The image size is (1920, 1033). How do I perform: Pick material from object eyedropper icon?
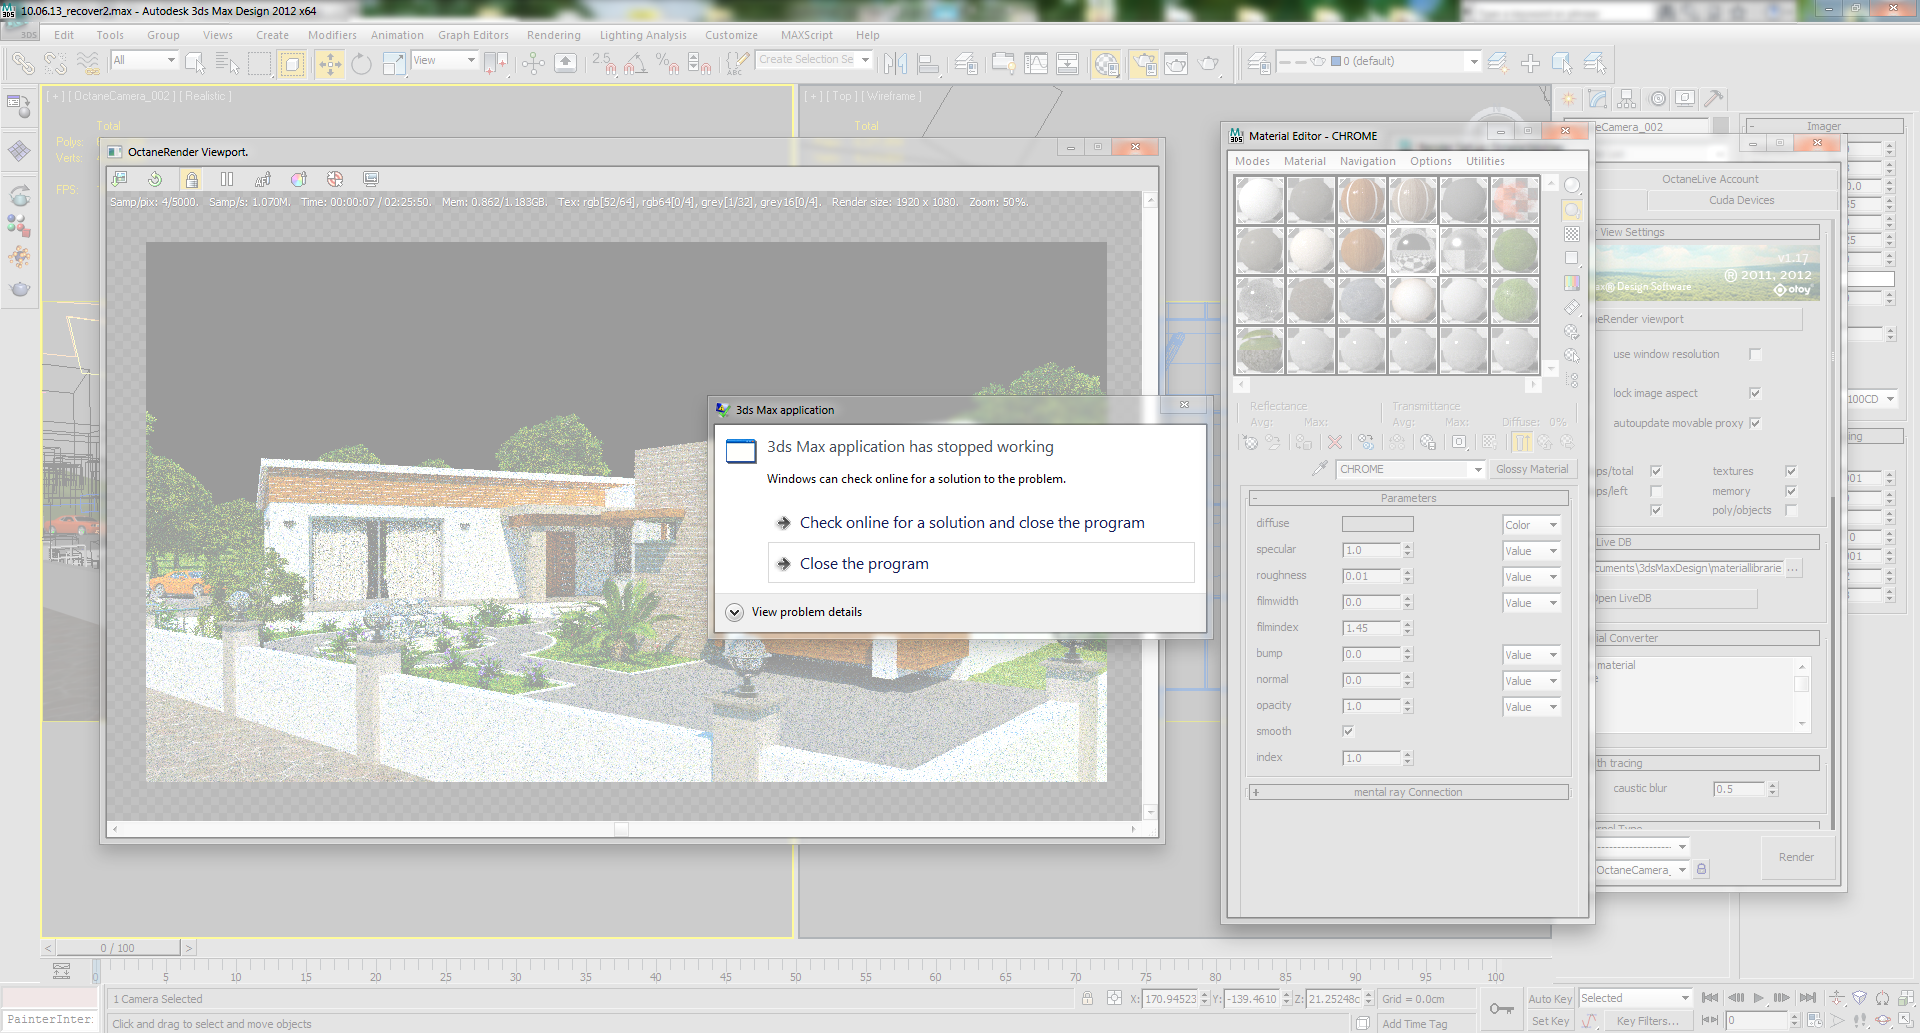tap(1320, 469)
